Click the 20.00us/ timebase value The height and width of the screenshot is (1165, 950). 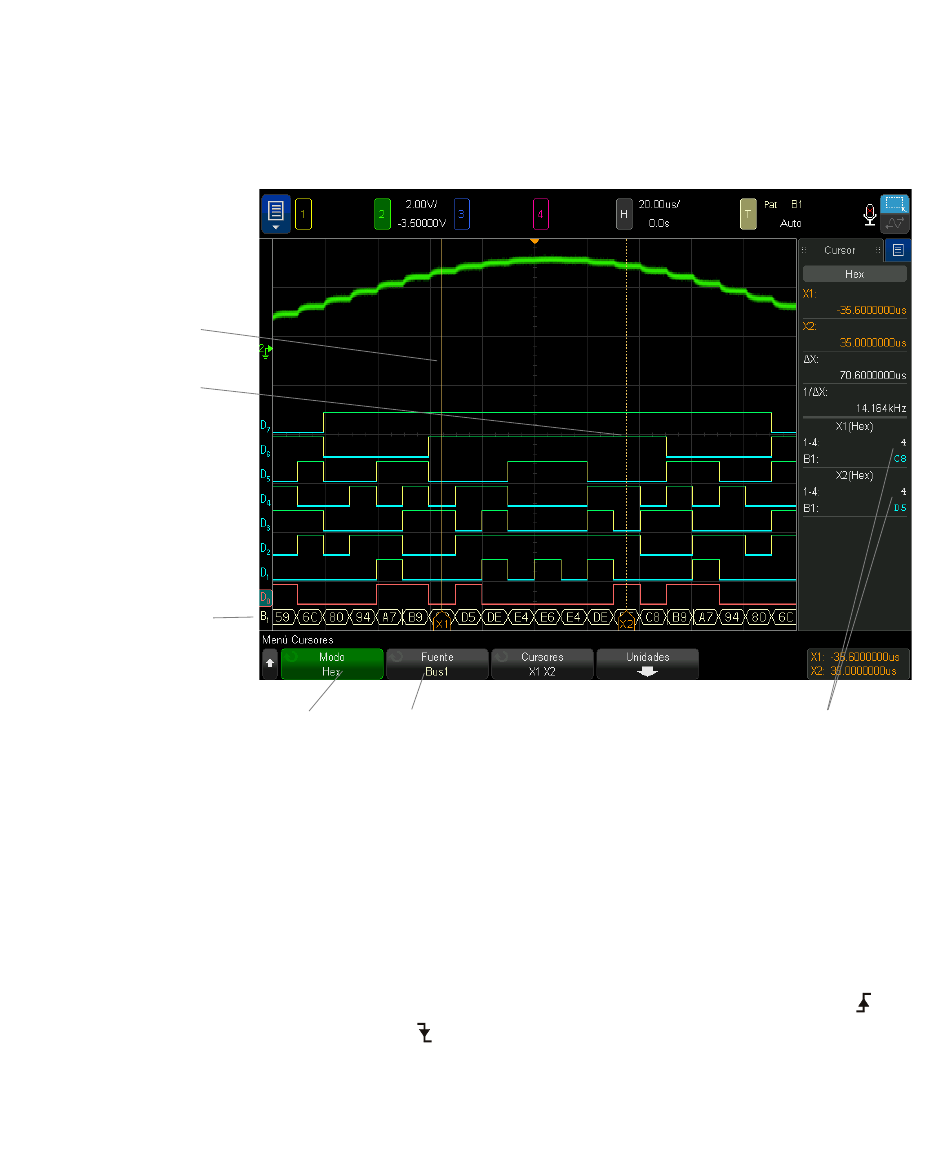[660, 204]
